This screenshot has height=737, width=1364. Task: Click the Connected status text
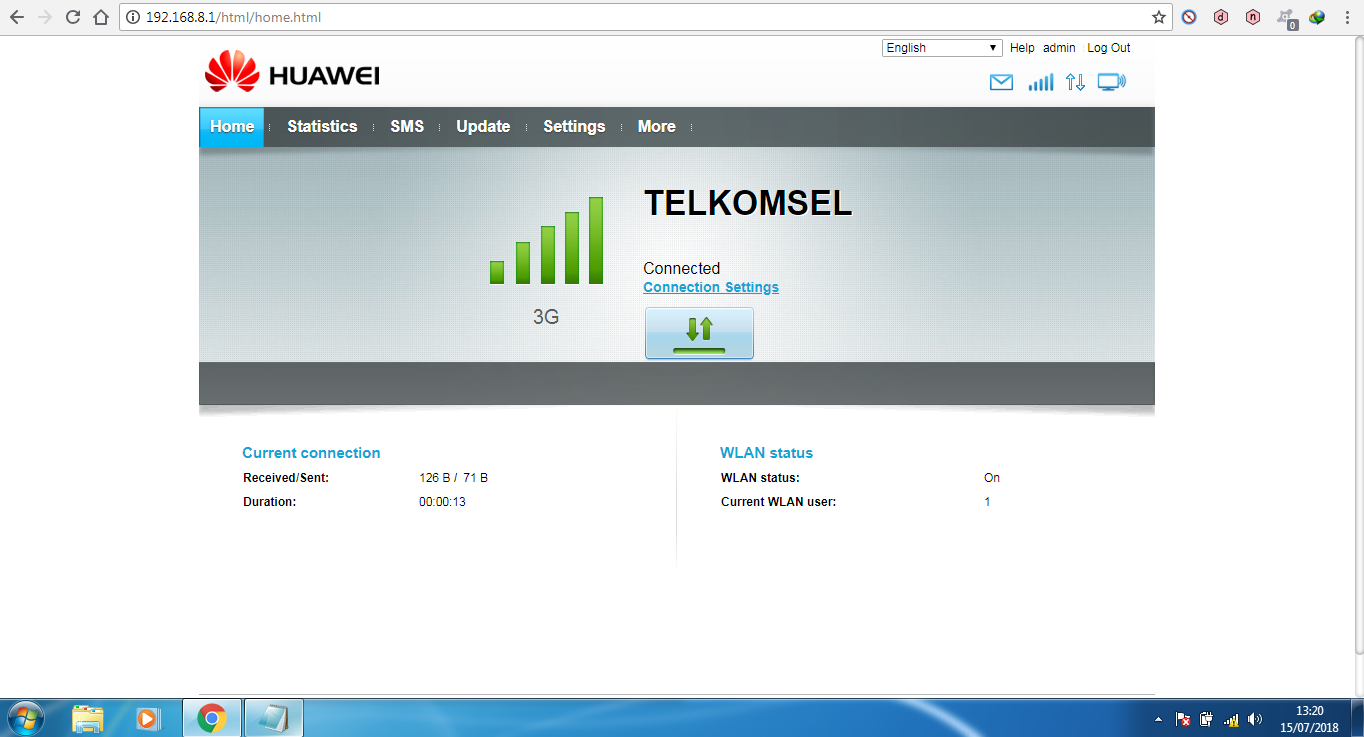point(681,268)
